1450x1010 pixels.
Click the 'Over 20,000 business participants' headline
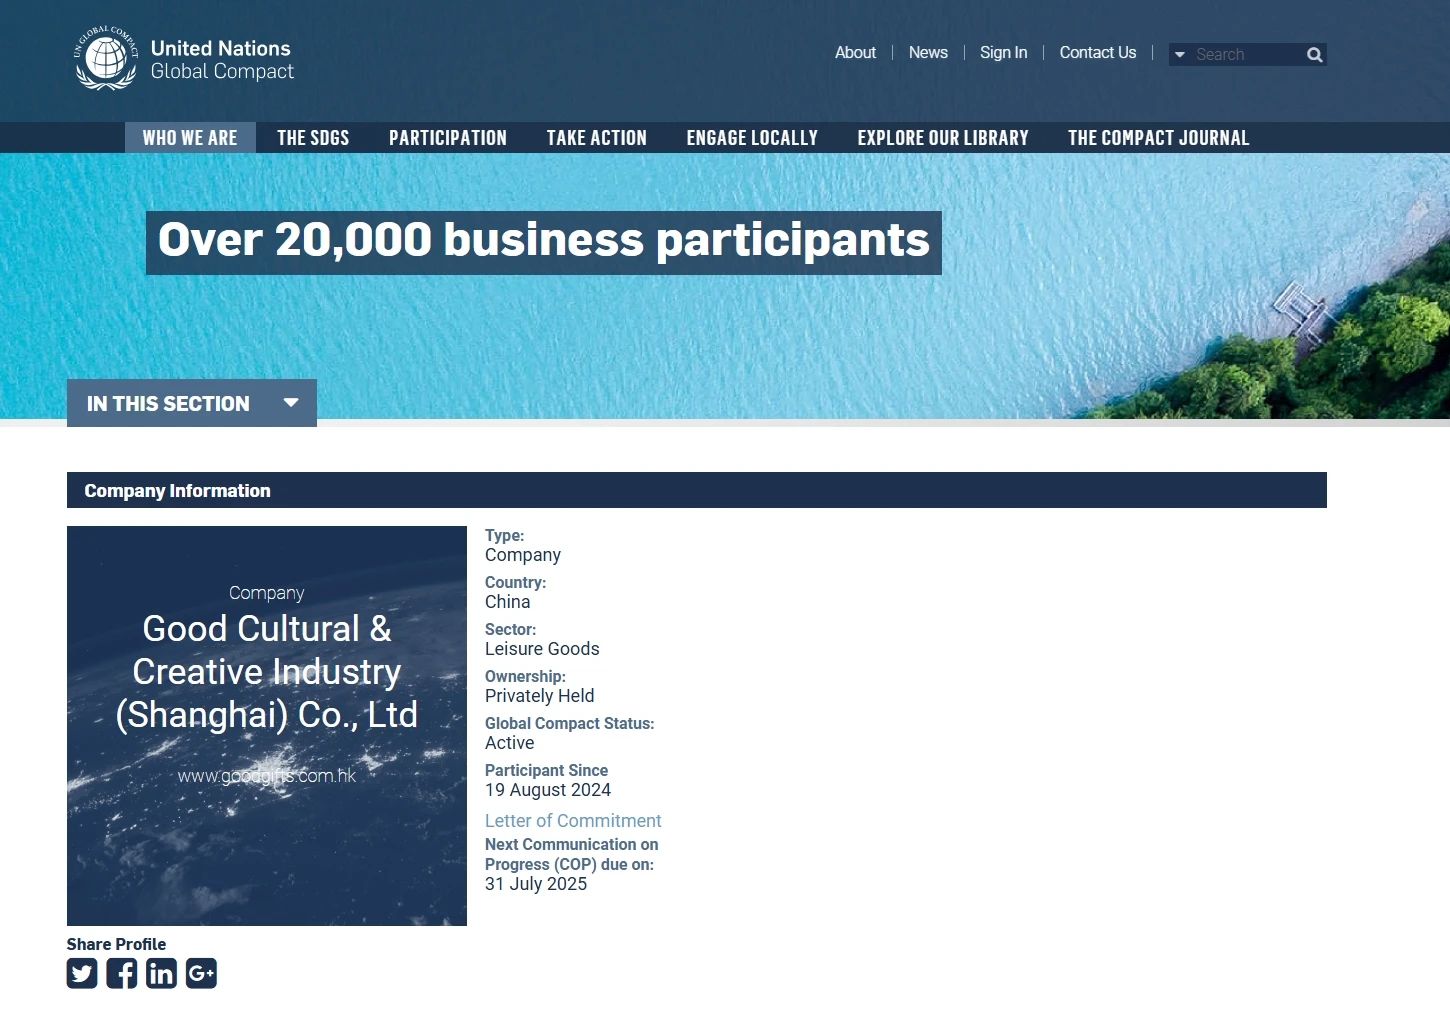coord(544,241)
